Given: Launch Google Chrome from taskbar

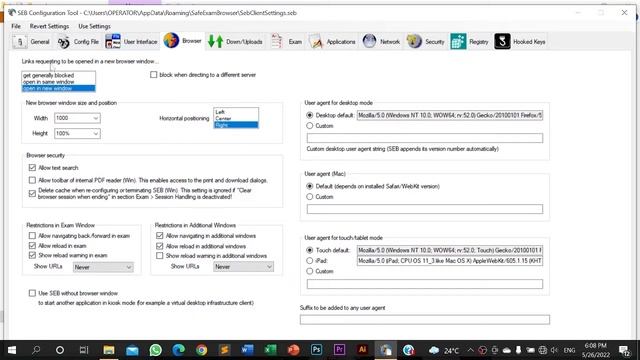Looking at the screenshot, I should [x=201, y=350].
